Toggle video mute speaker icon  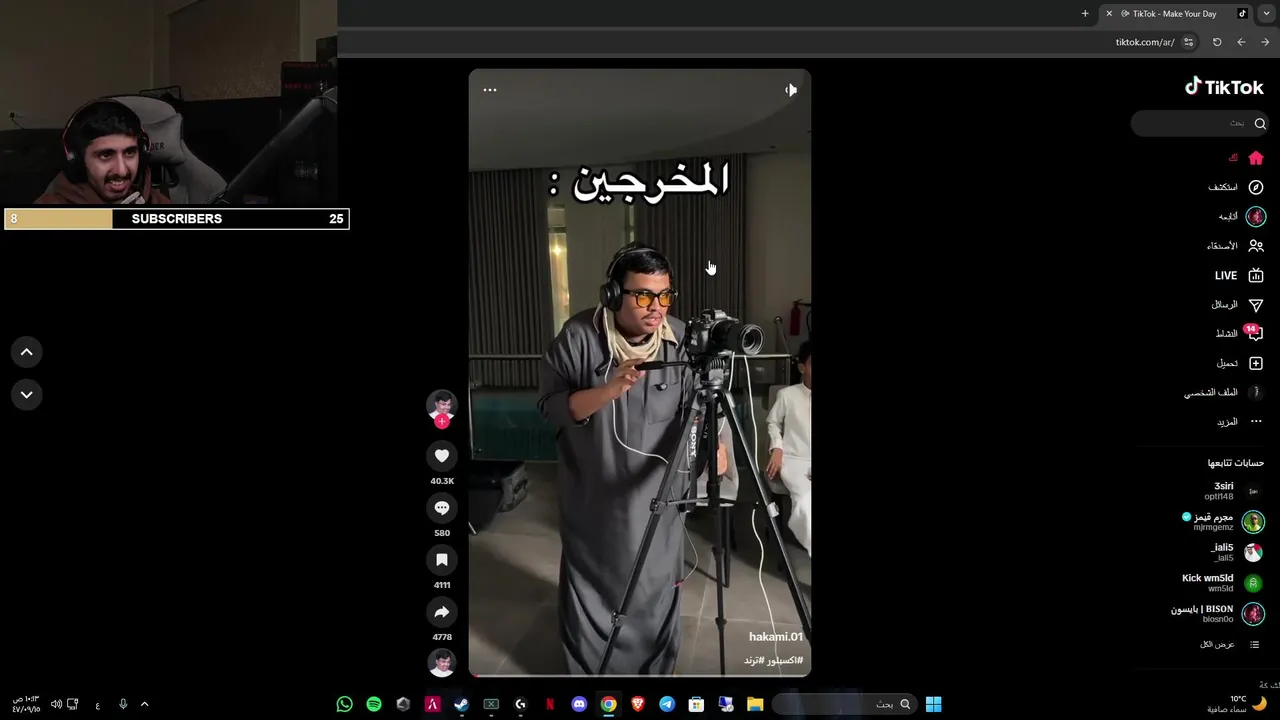[x=791, y=90]
